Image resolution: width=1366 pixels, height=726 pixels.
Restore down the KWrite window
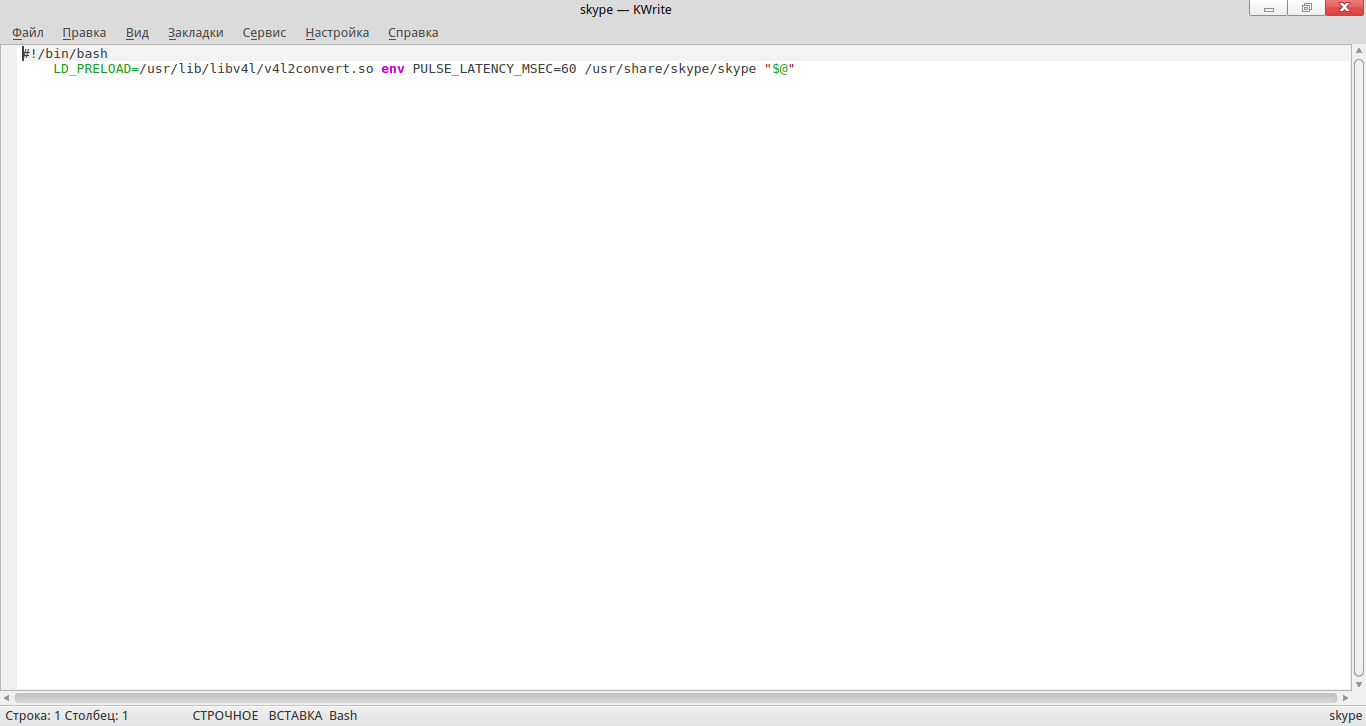[x=1306, y=8]
